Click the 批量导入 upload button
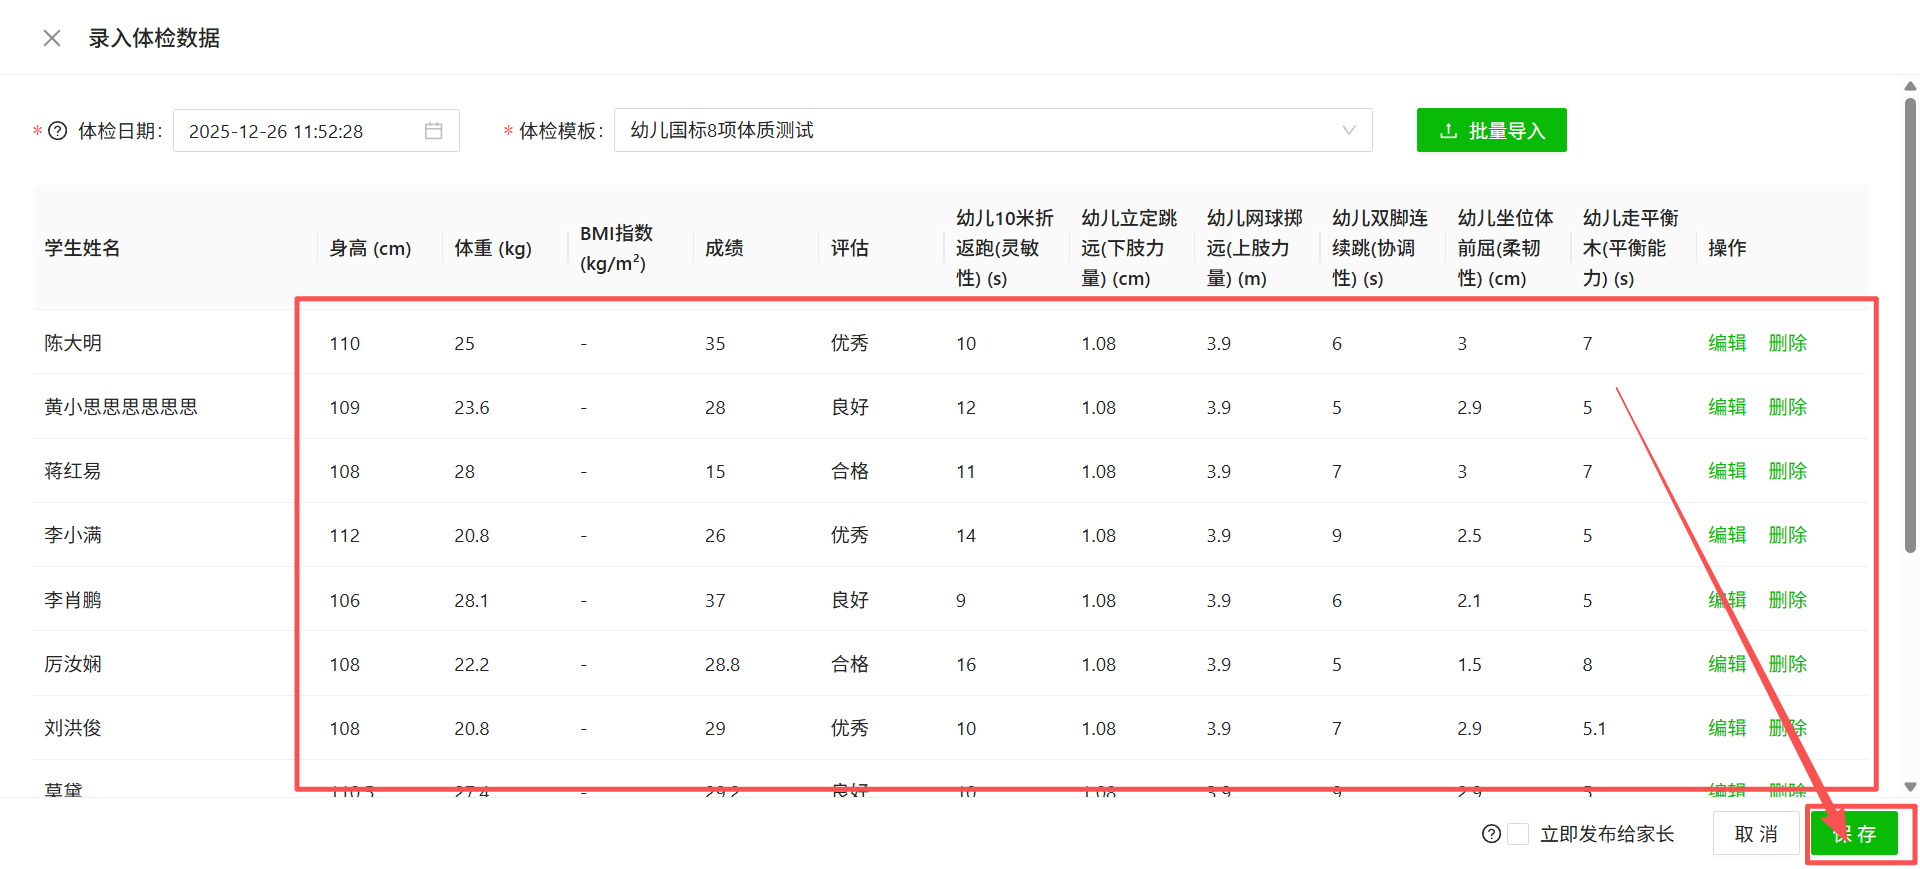 [x=1491, y=131]
